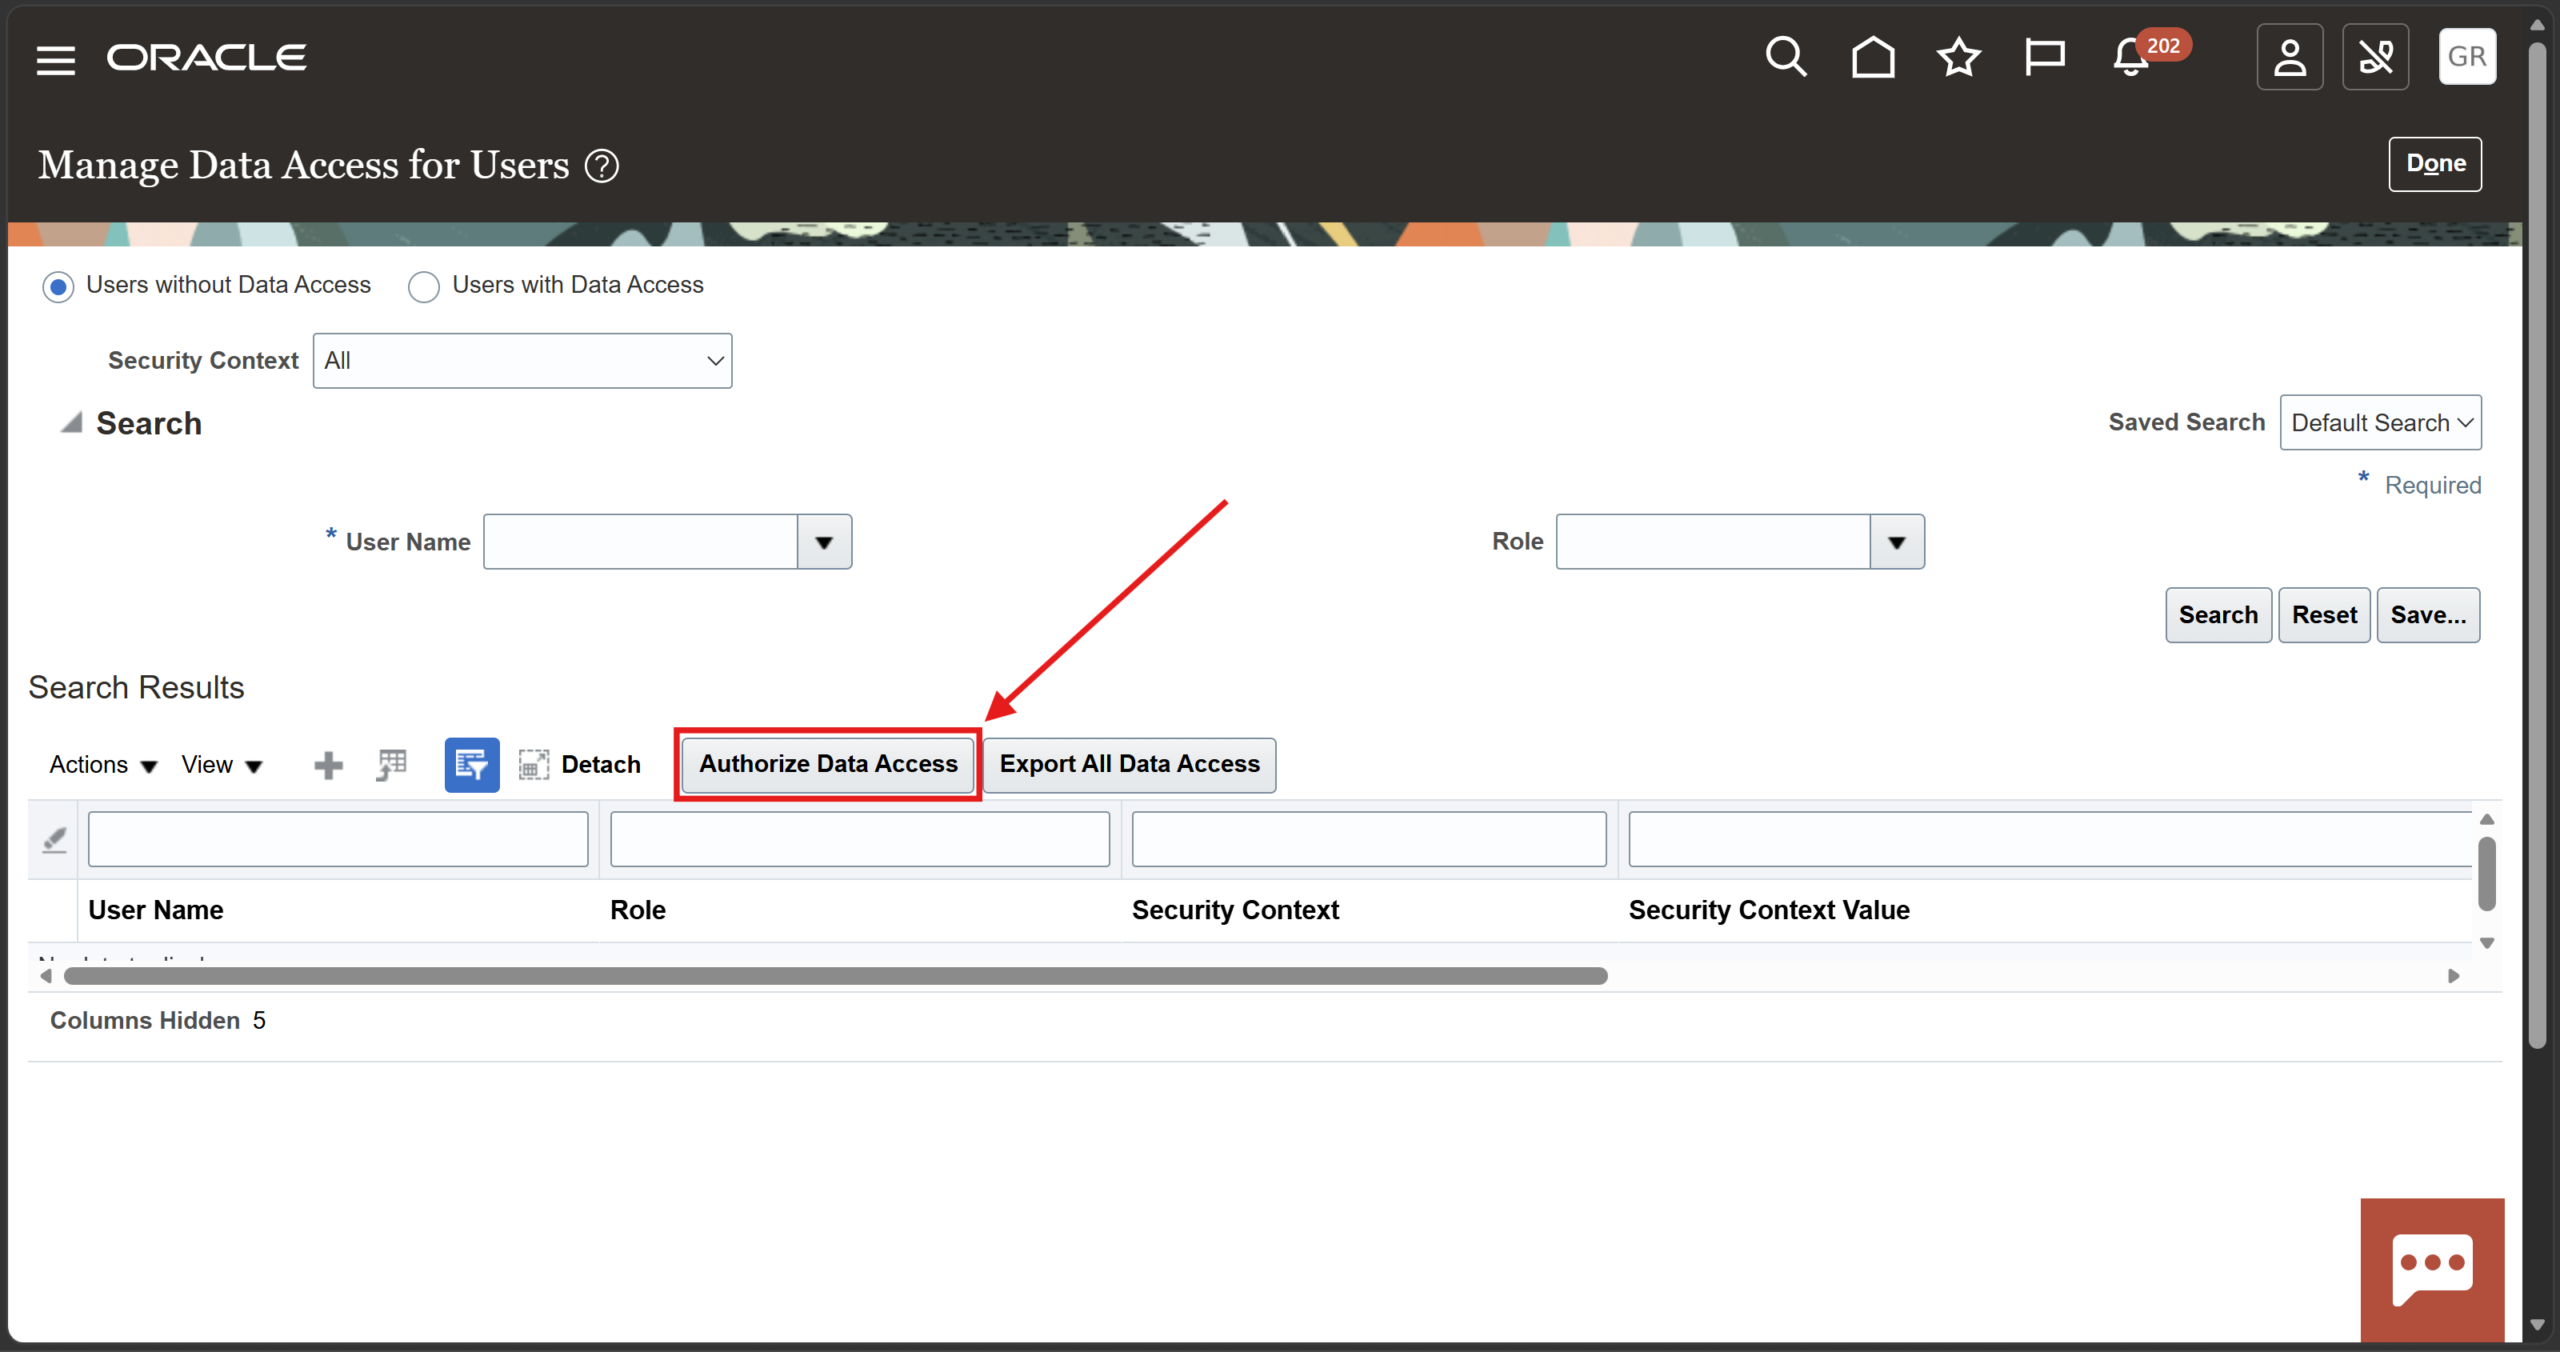Click the Columns Hidden 5 text
The height and width of the screenshot is (1352, 2560).
(158, 1021)
